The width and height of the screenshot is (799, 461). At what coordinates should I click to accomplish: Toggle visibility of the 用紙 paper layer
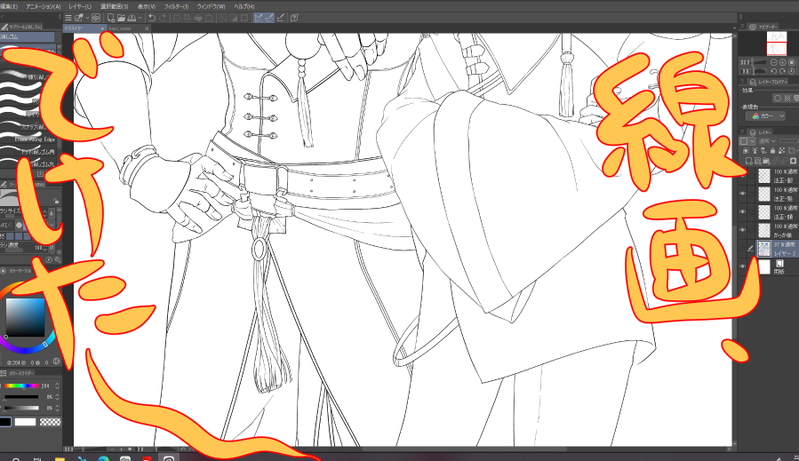coord(742,266)
